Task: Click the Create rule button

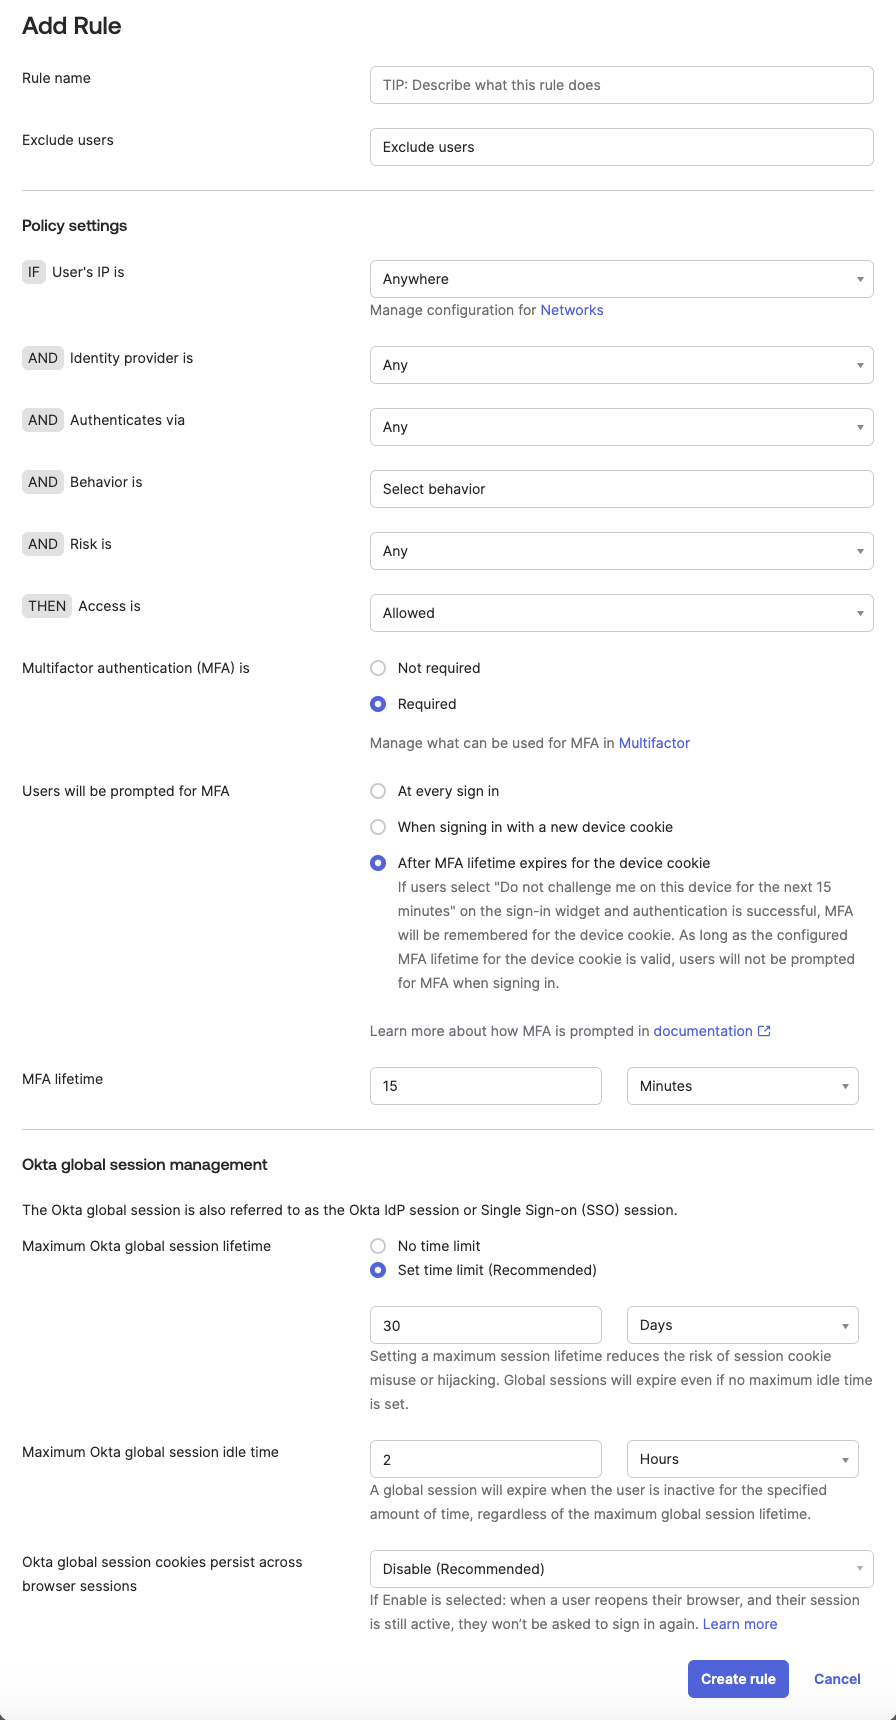Action: pyautogui.click(x=738, y=1679)
